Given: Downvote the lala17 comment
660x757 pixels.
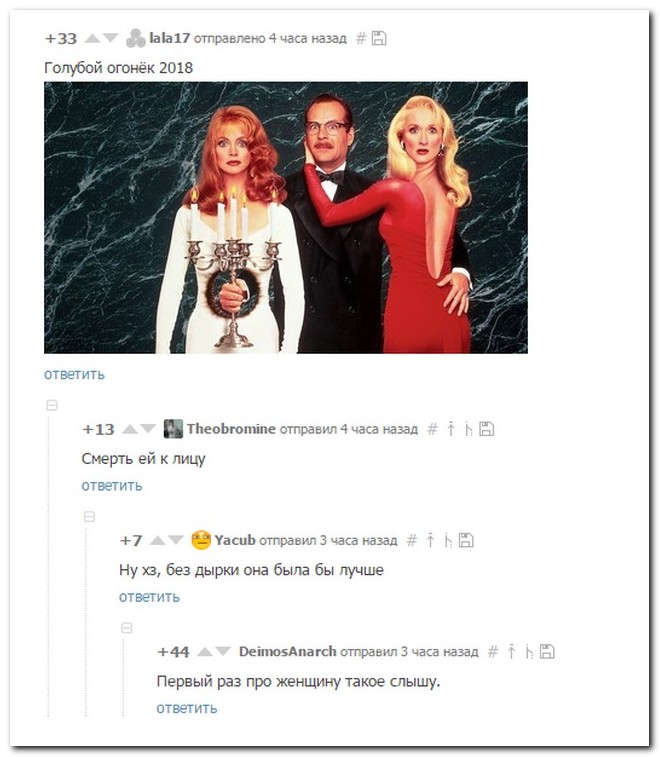Looking at the screenshot, I should (x=111, y=38).
